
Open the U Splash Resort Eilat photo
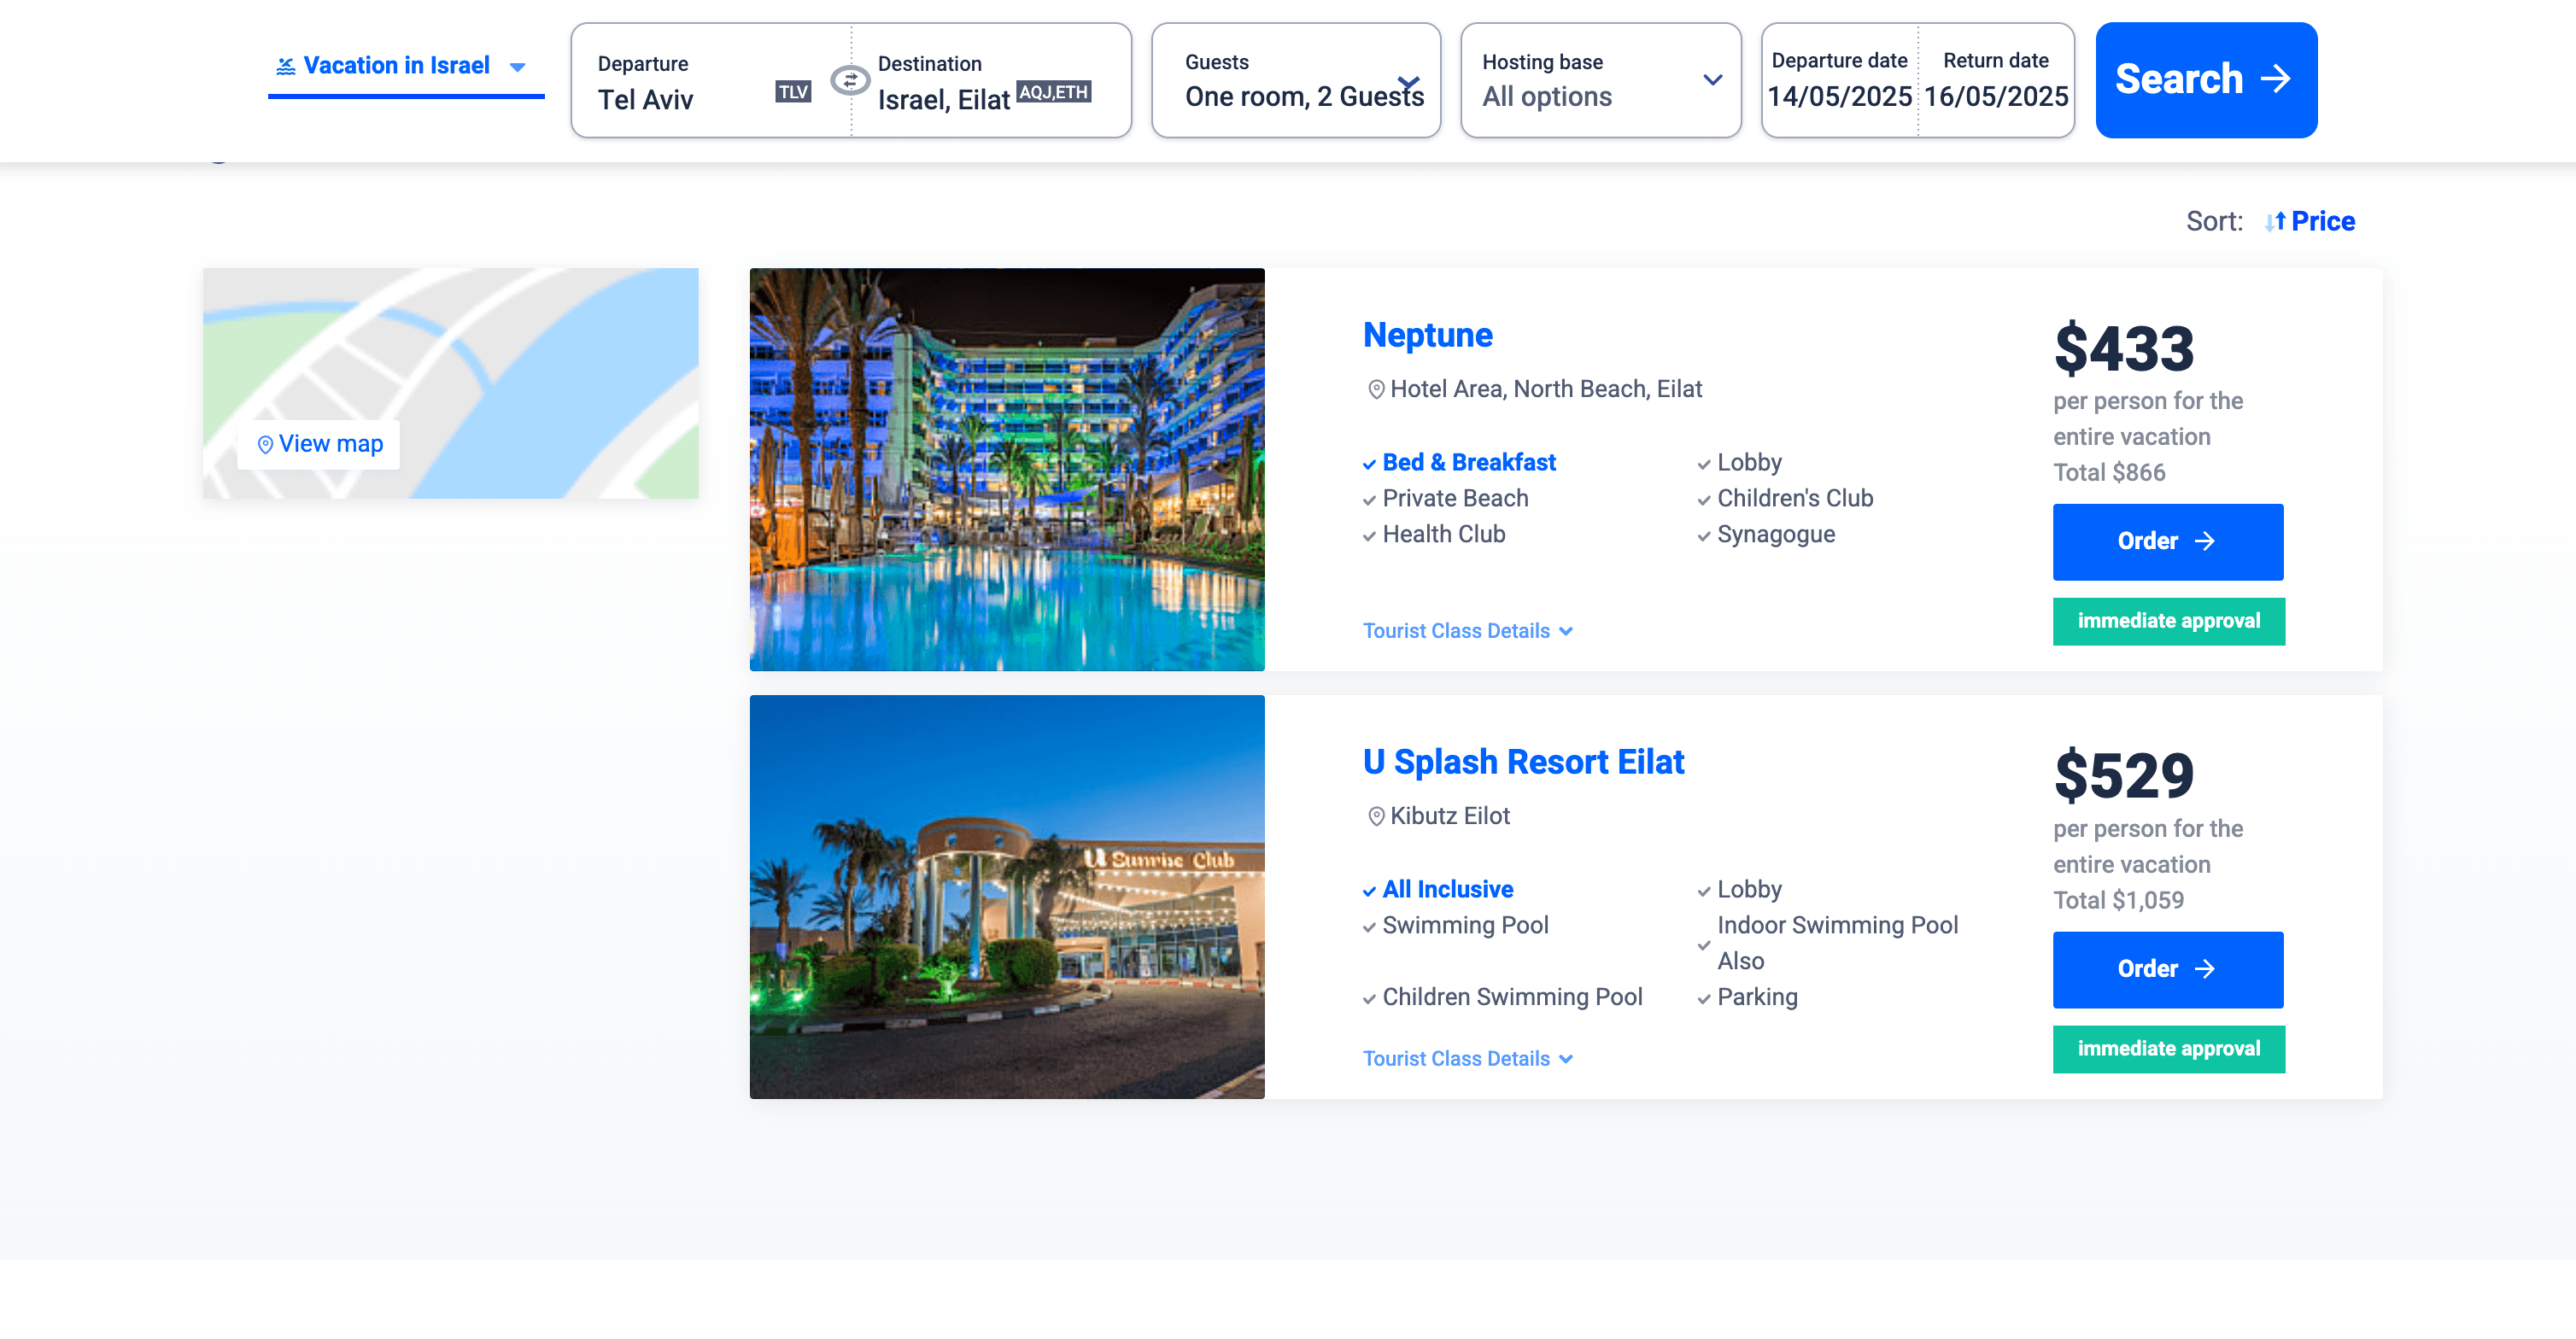click(1006, 896)
